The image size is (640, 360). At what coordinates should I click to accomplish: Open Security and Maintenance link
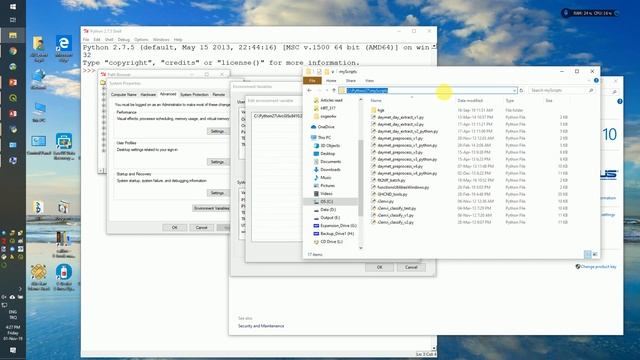pos(261,326)
